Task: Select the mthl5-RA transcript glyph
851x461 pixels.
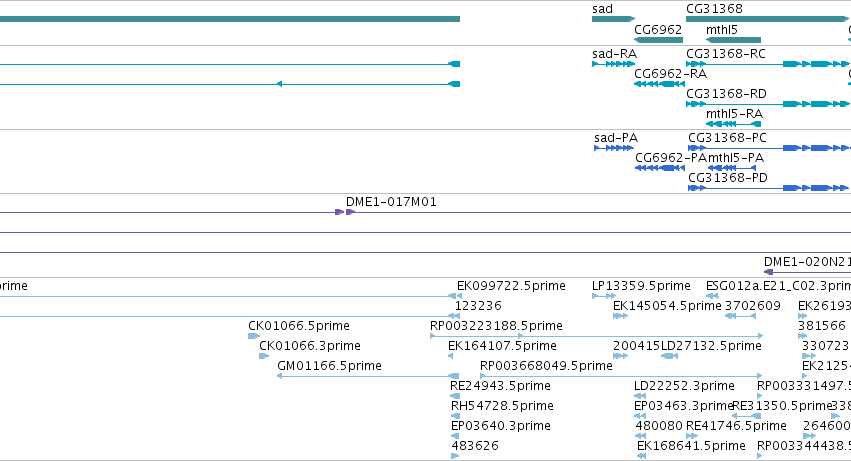Action: pos(733,124)
